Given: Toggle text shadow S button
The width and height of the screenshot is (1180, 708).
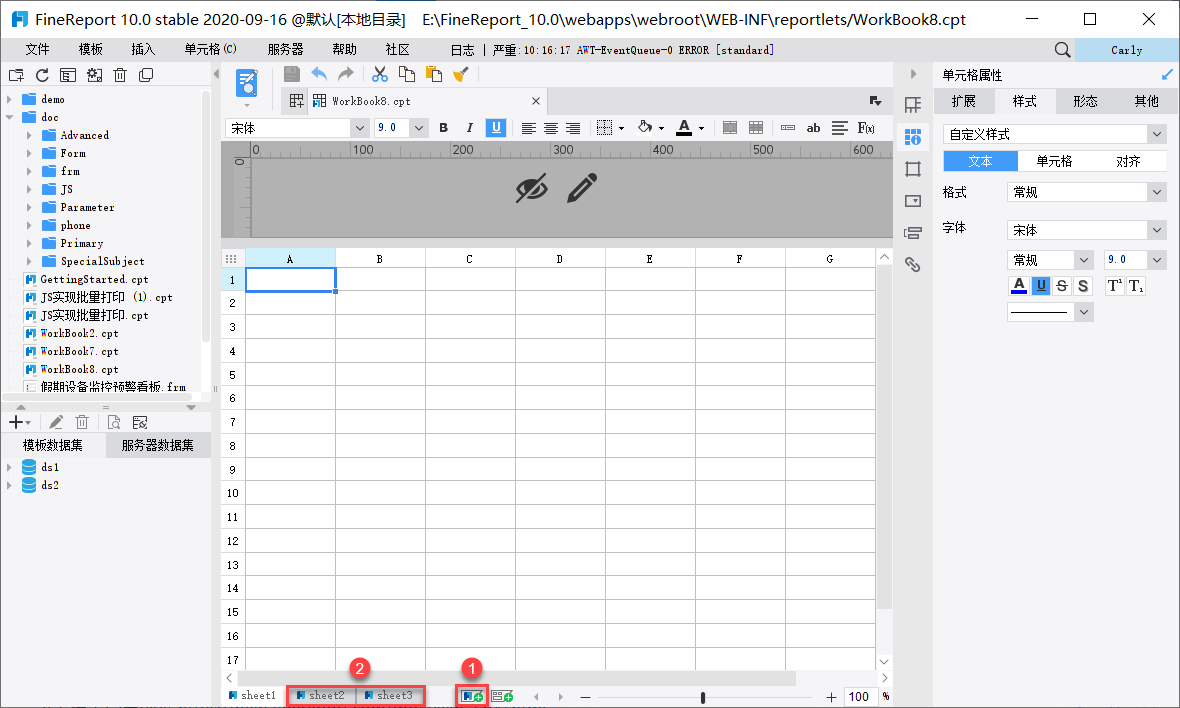Looking at the screenshot, I should click(x=1083, y=286).
